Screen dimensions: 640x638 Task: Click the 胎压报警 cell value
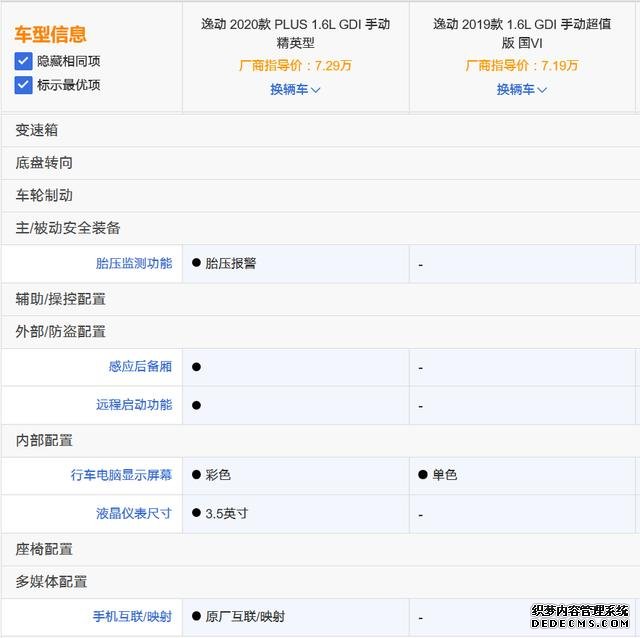[231, 263]
